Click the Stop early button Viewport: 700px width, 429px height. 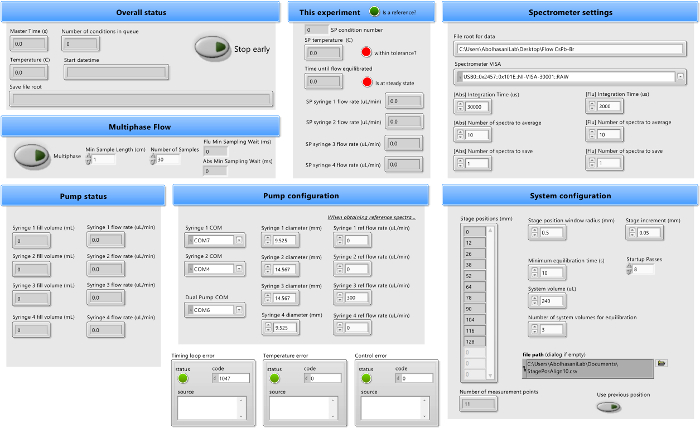(x=211, y=48)
